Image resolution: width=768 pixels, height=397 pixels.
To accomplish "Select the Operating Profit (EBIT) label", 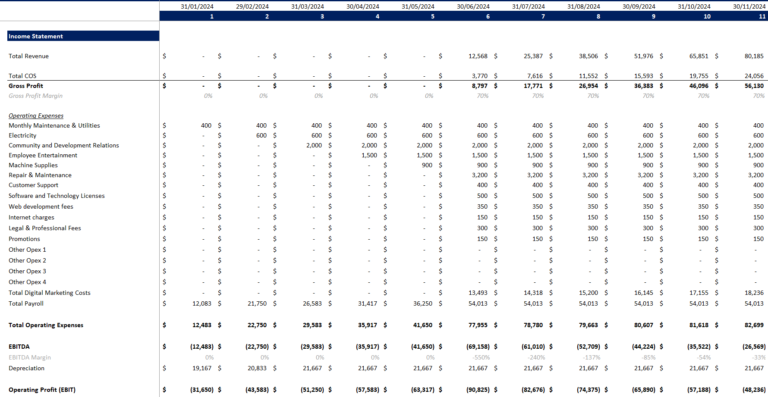I will click(x=42, y=390).
